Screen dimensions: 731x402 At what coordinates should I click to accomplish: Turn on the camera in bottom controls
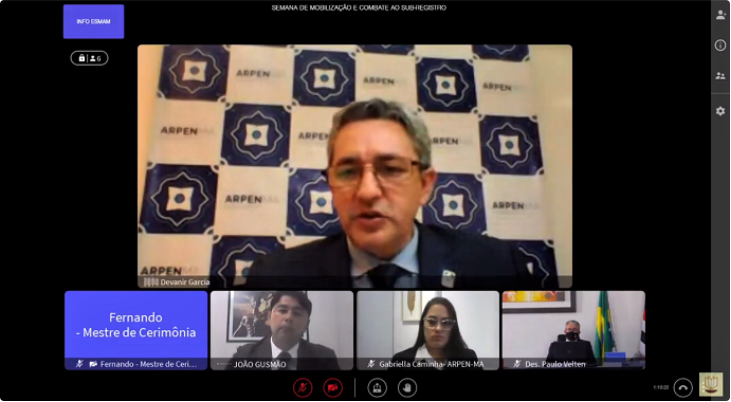[x=332, y=388]
